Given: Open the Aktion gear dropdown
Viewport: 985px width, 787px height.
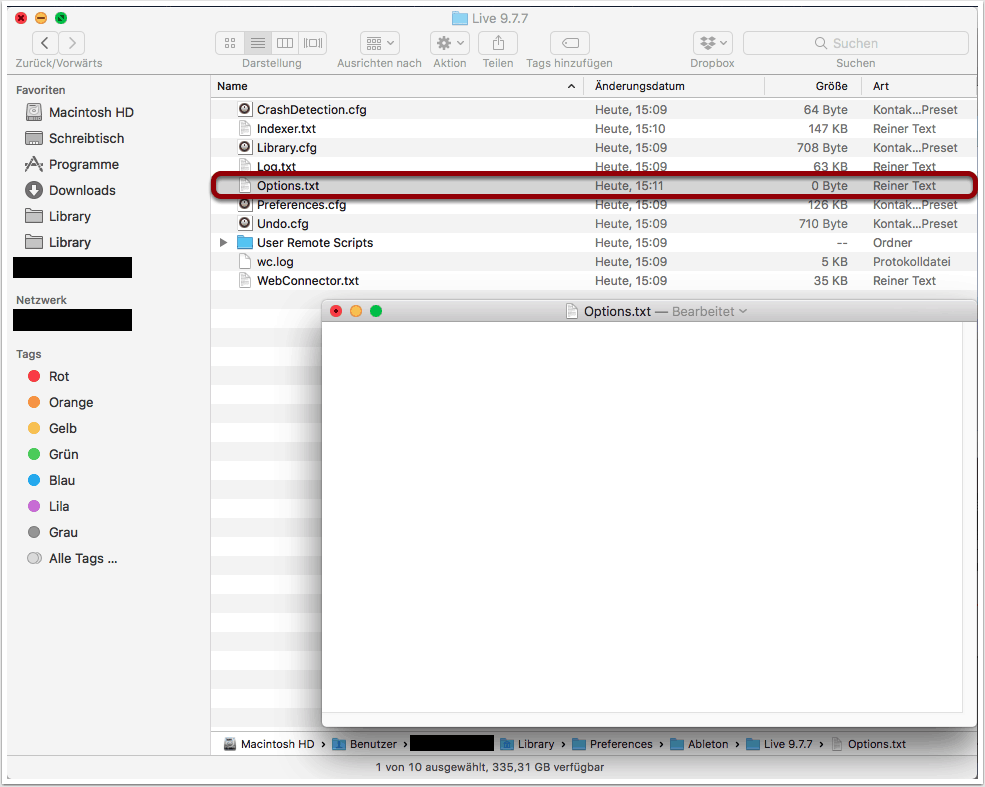Looking at the screenshot, I should pyautogui.click(x=449, y=43).
